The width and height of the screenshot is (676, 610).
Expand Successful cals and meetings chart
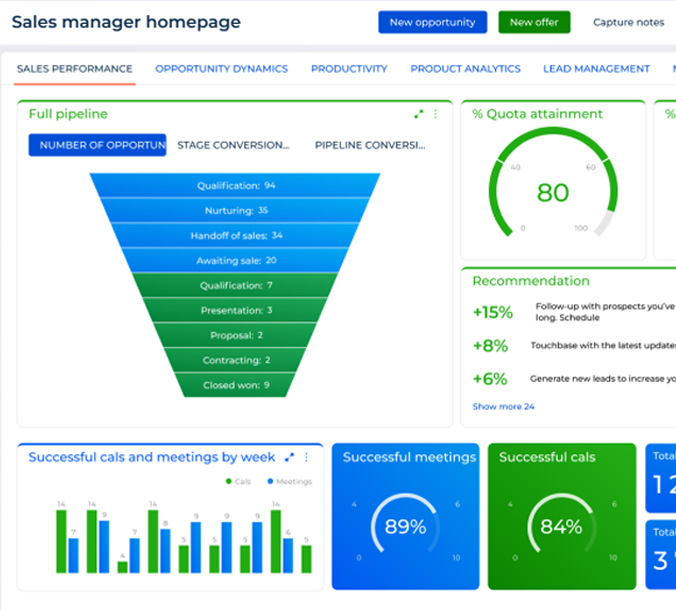click(x=290, y=457)
